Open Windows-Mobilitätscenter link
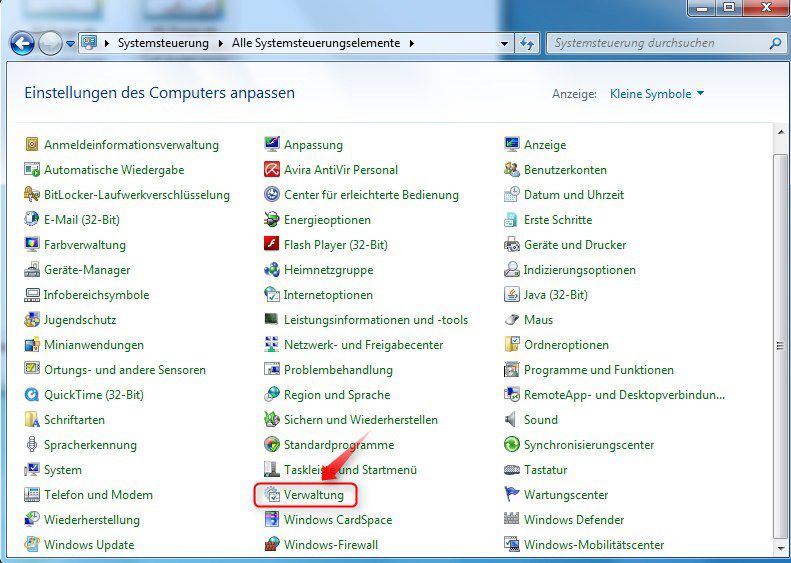This screenshot has height=563, width=791. [x=594, y=544]
